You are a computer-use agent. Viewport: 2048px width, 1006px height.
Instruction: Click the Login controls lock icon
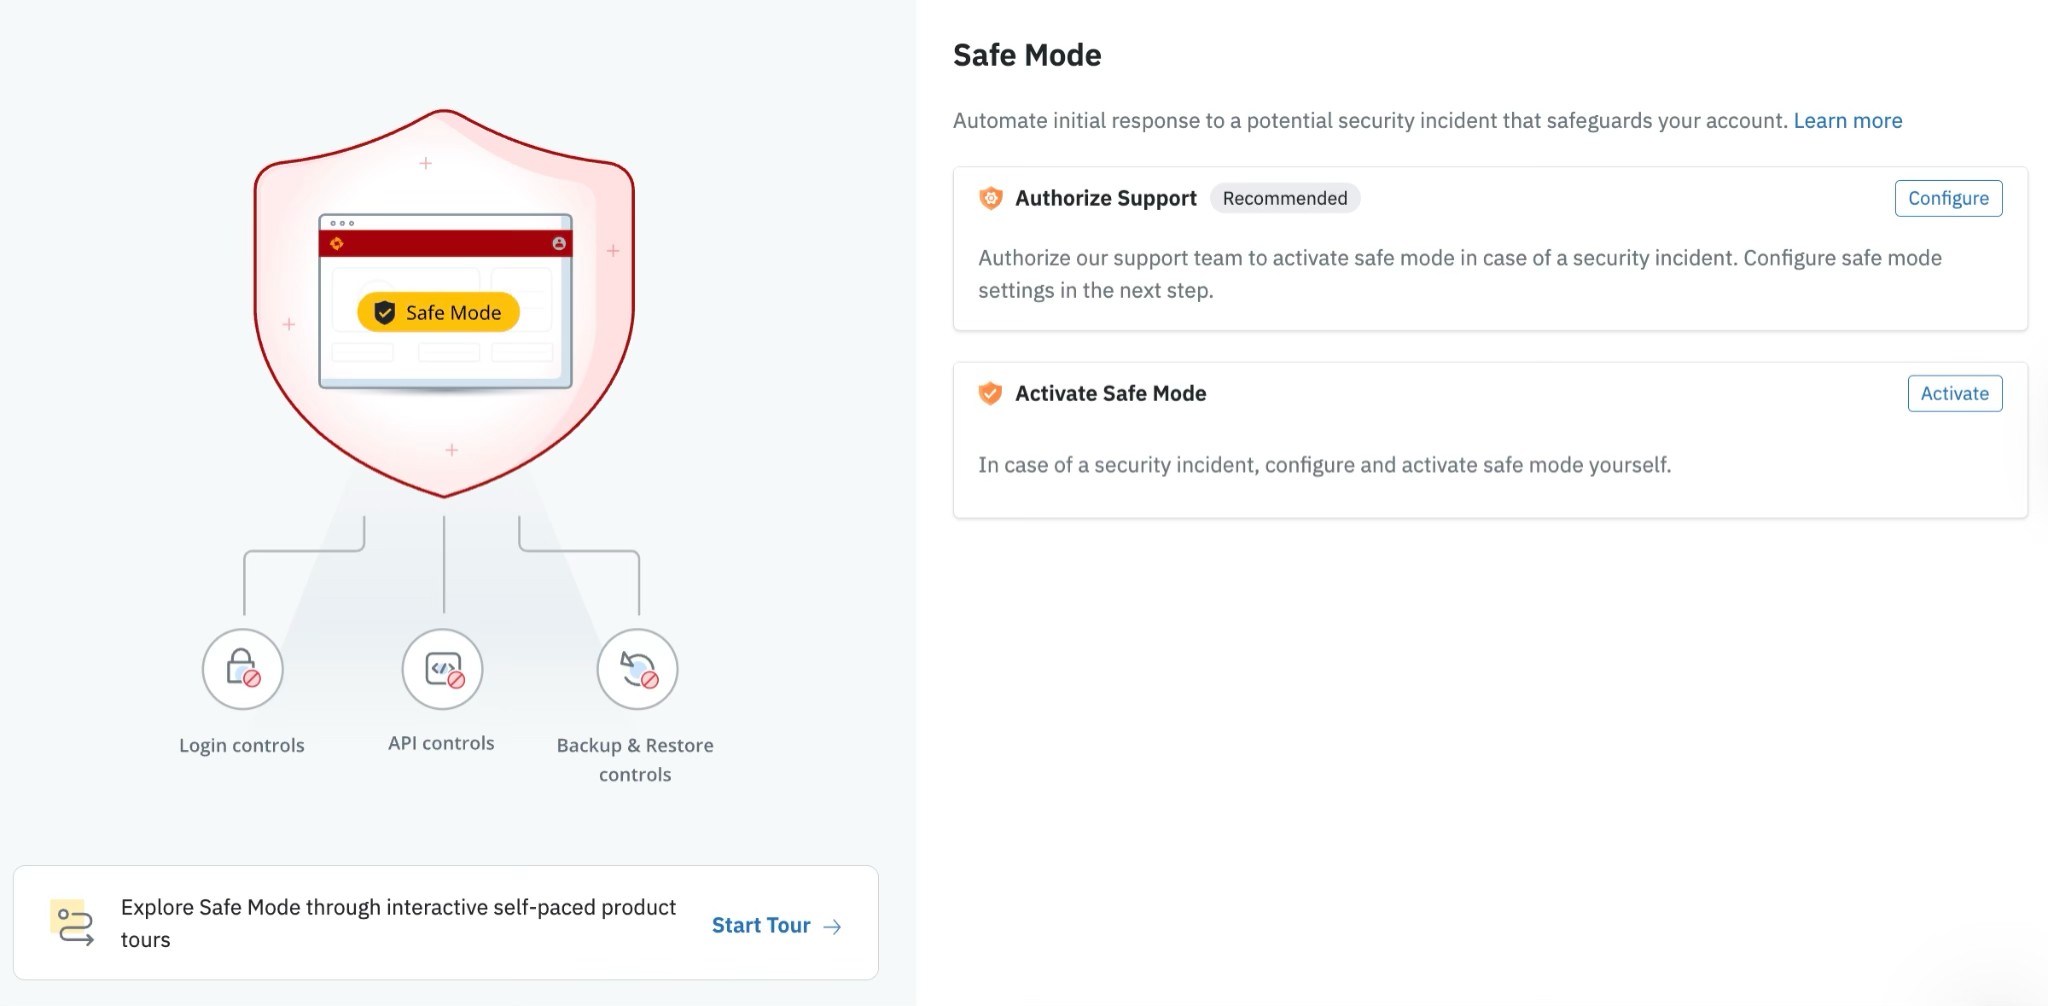(x=242, y=668)
